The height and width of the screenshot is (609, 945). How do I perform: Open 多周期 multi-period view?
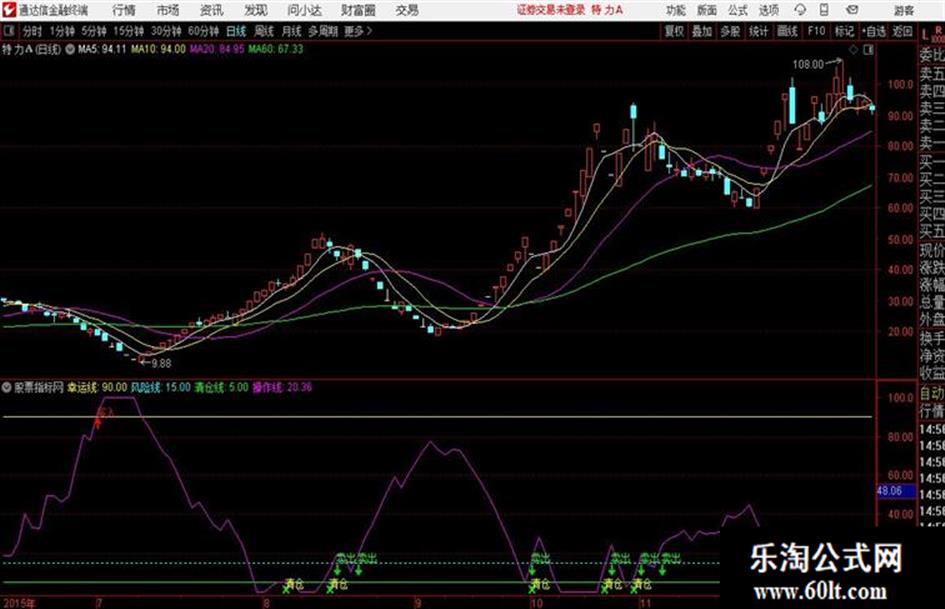323,31
